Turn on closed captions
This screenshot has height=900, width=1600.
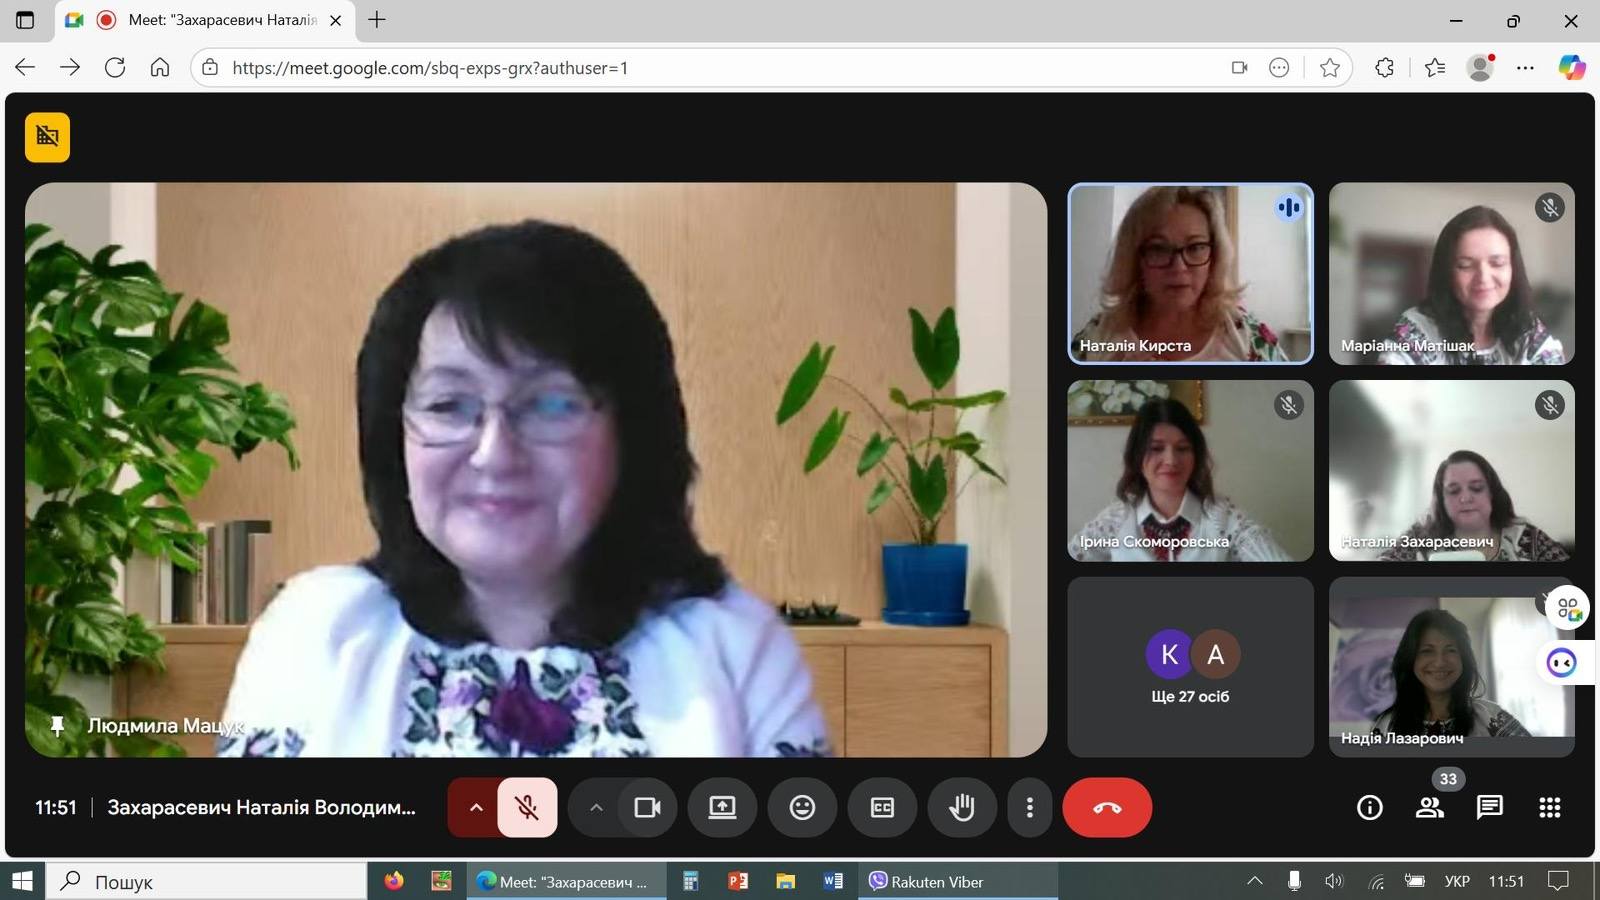point(882,807)
